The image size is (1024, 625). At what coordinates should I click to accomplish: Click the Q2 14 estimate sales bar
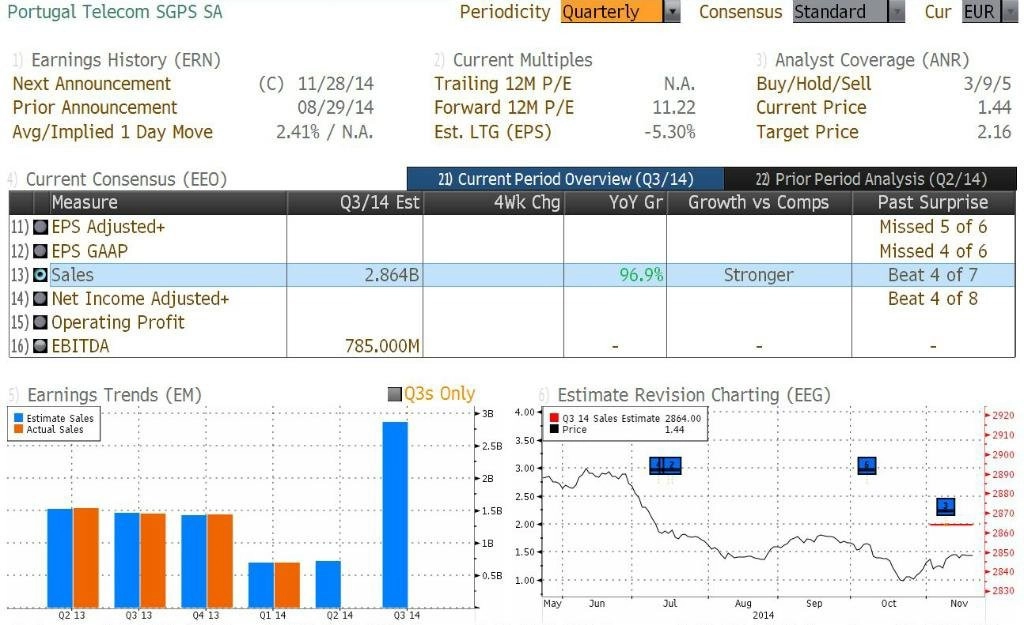[x=328, y=584]
